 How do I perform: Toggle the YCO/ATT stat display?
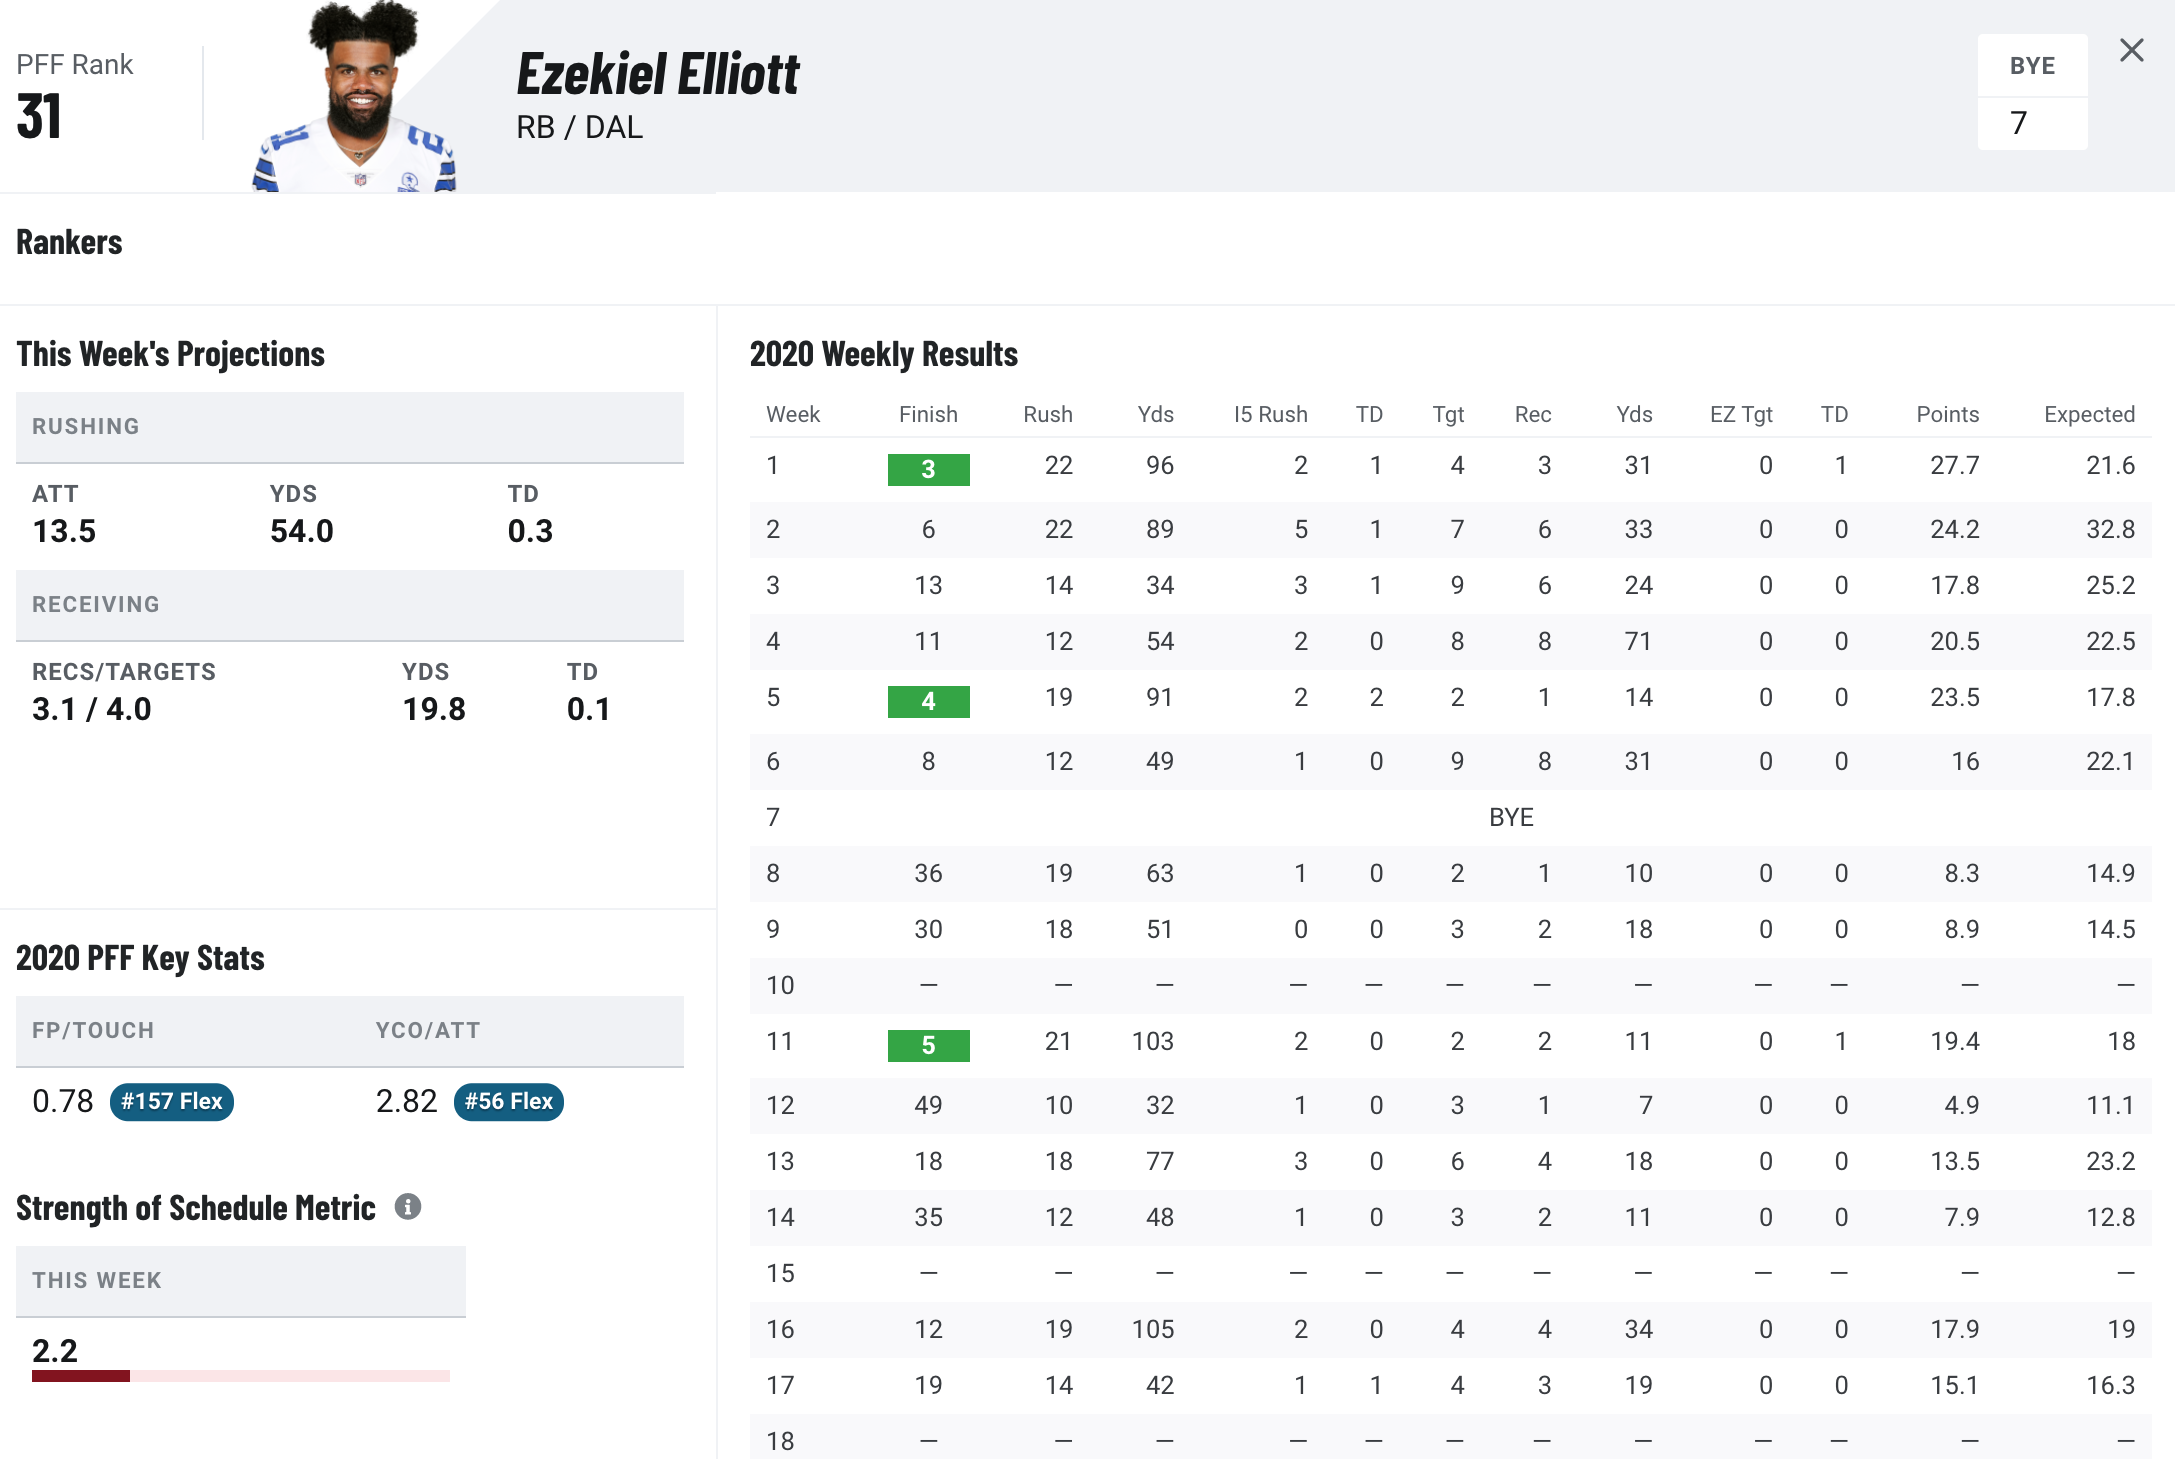[505, 1101]
